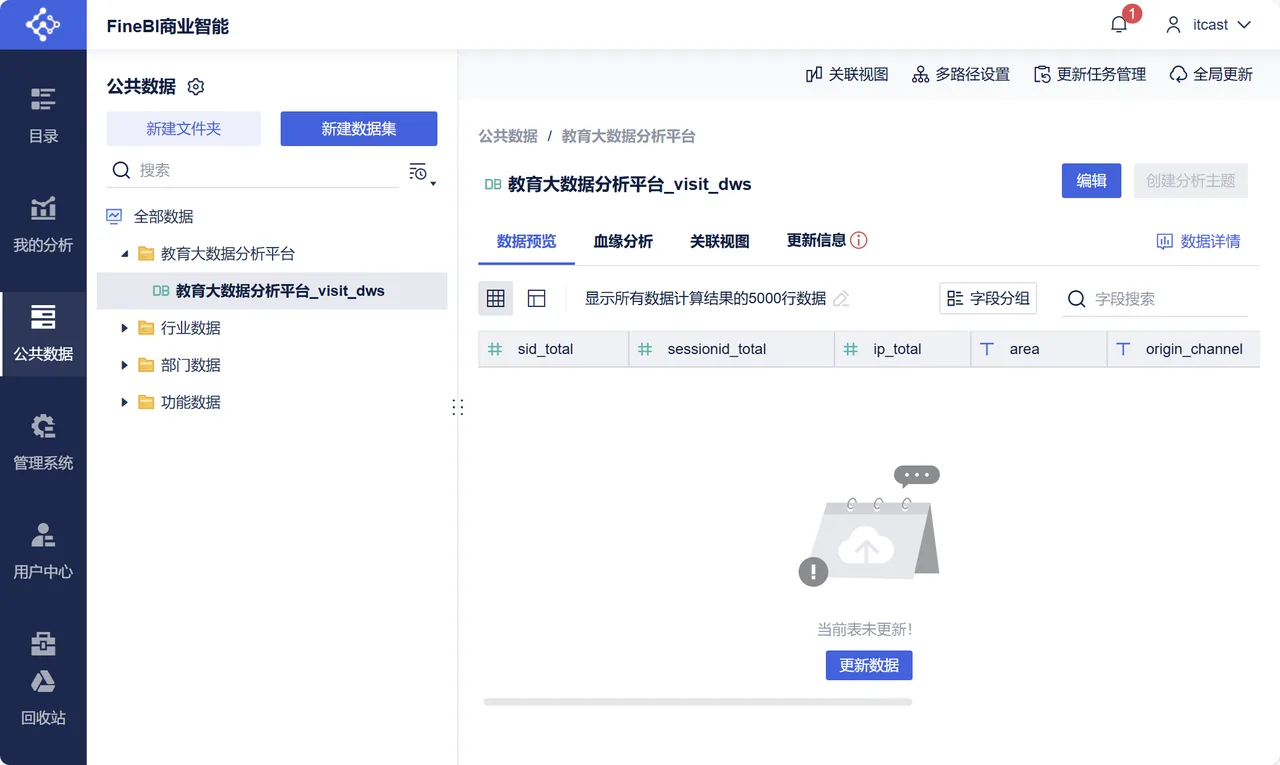Image resolution: width=1280 pixels, height=765 pixels.
Task: Click the info icon beside 更新信息
Action: click(x=858, y=240)
